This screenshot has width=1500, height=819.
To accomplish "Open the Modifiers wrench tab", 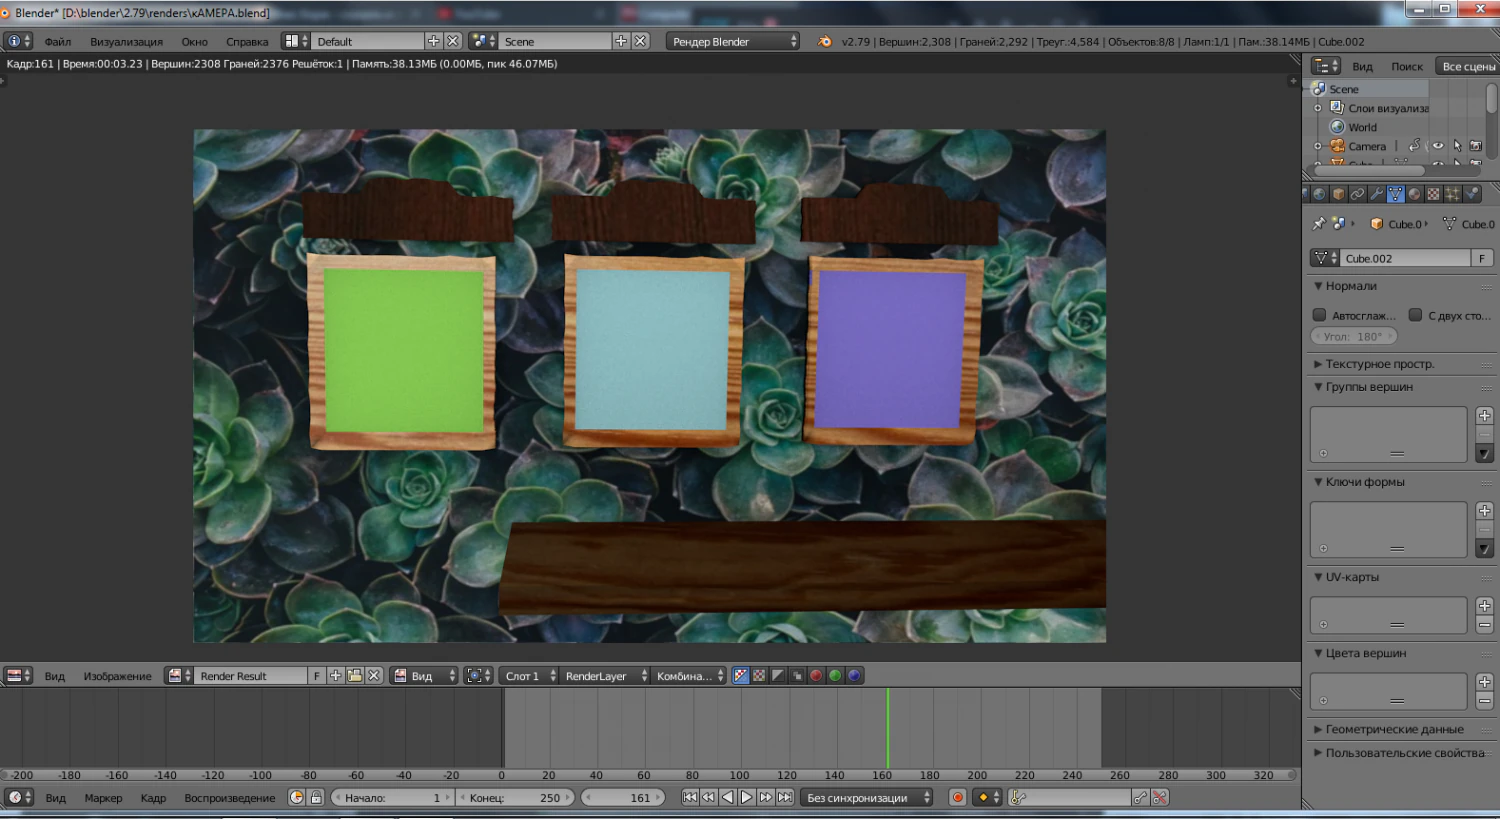I will click(1376, 194).
